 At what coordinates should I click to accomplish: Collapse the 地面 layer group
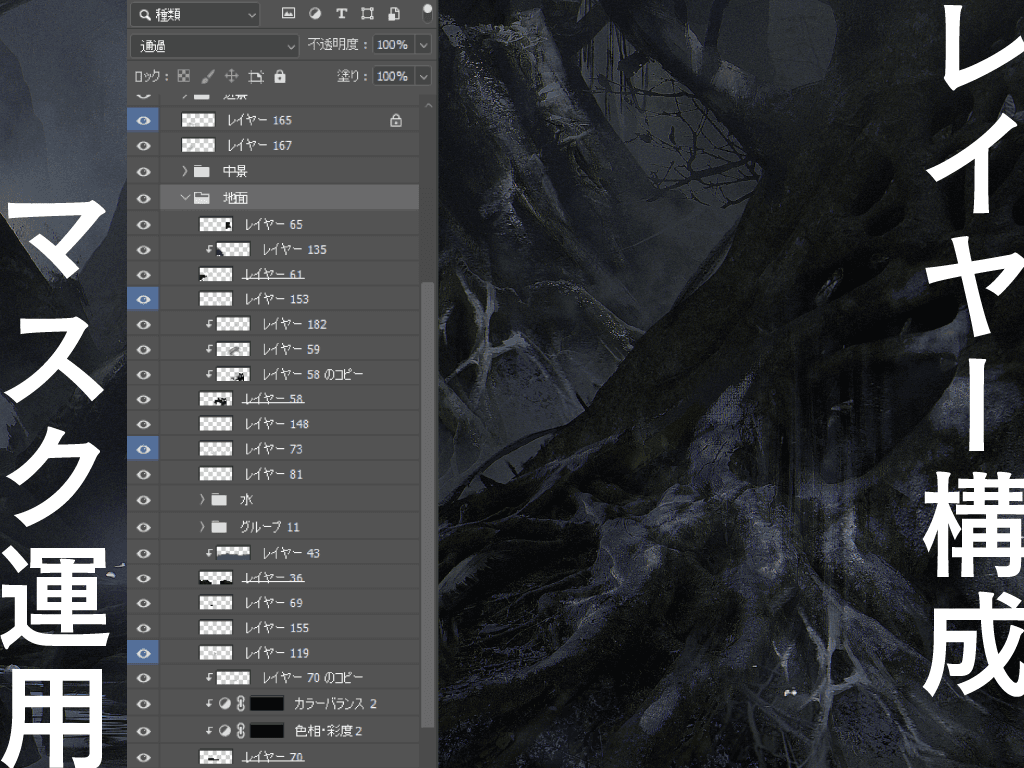[x=185, y=198]
